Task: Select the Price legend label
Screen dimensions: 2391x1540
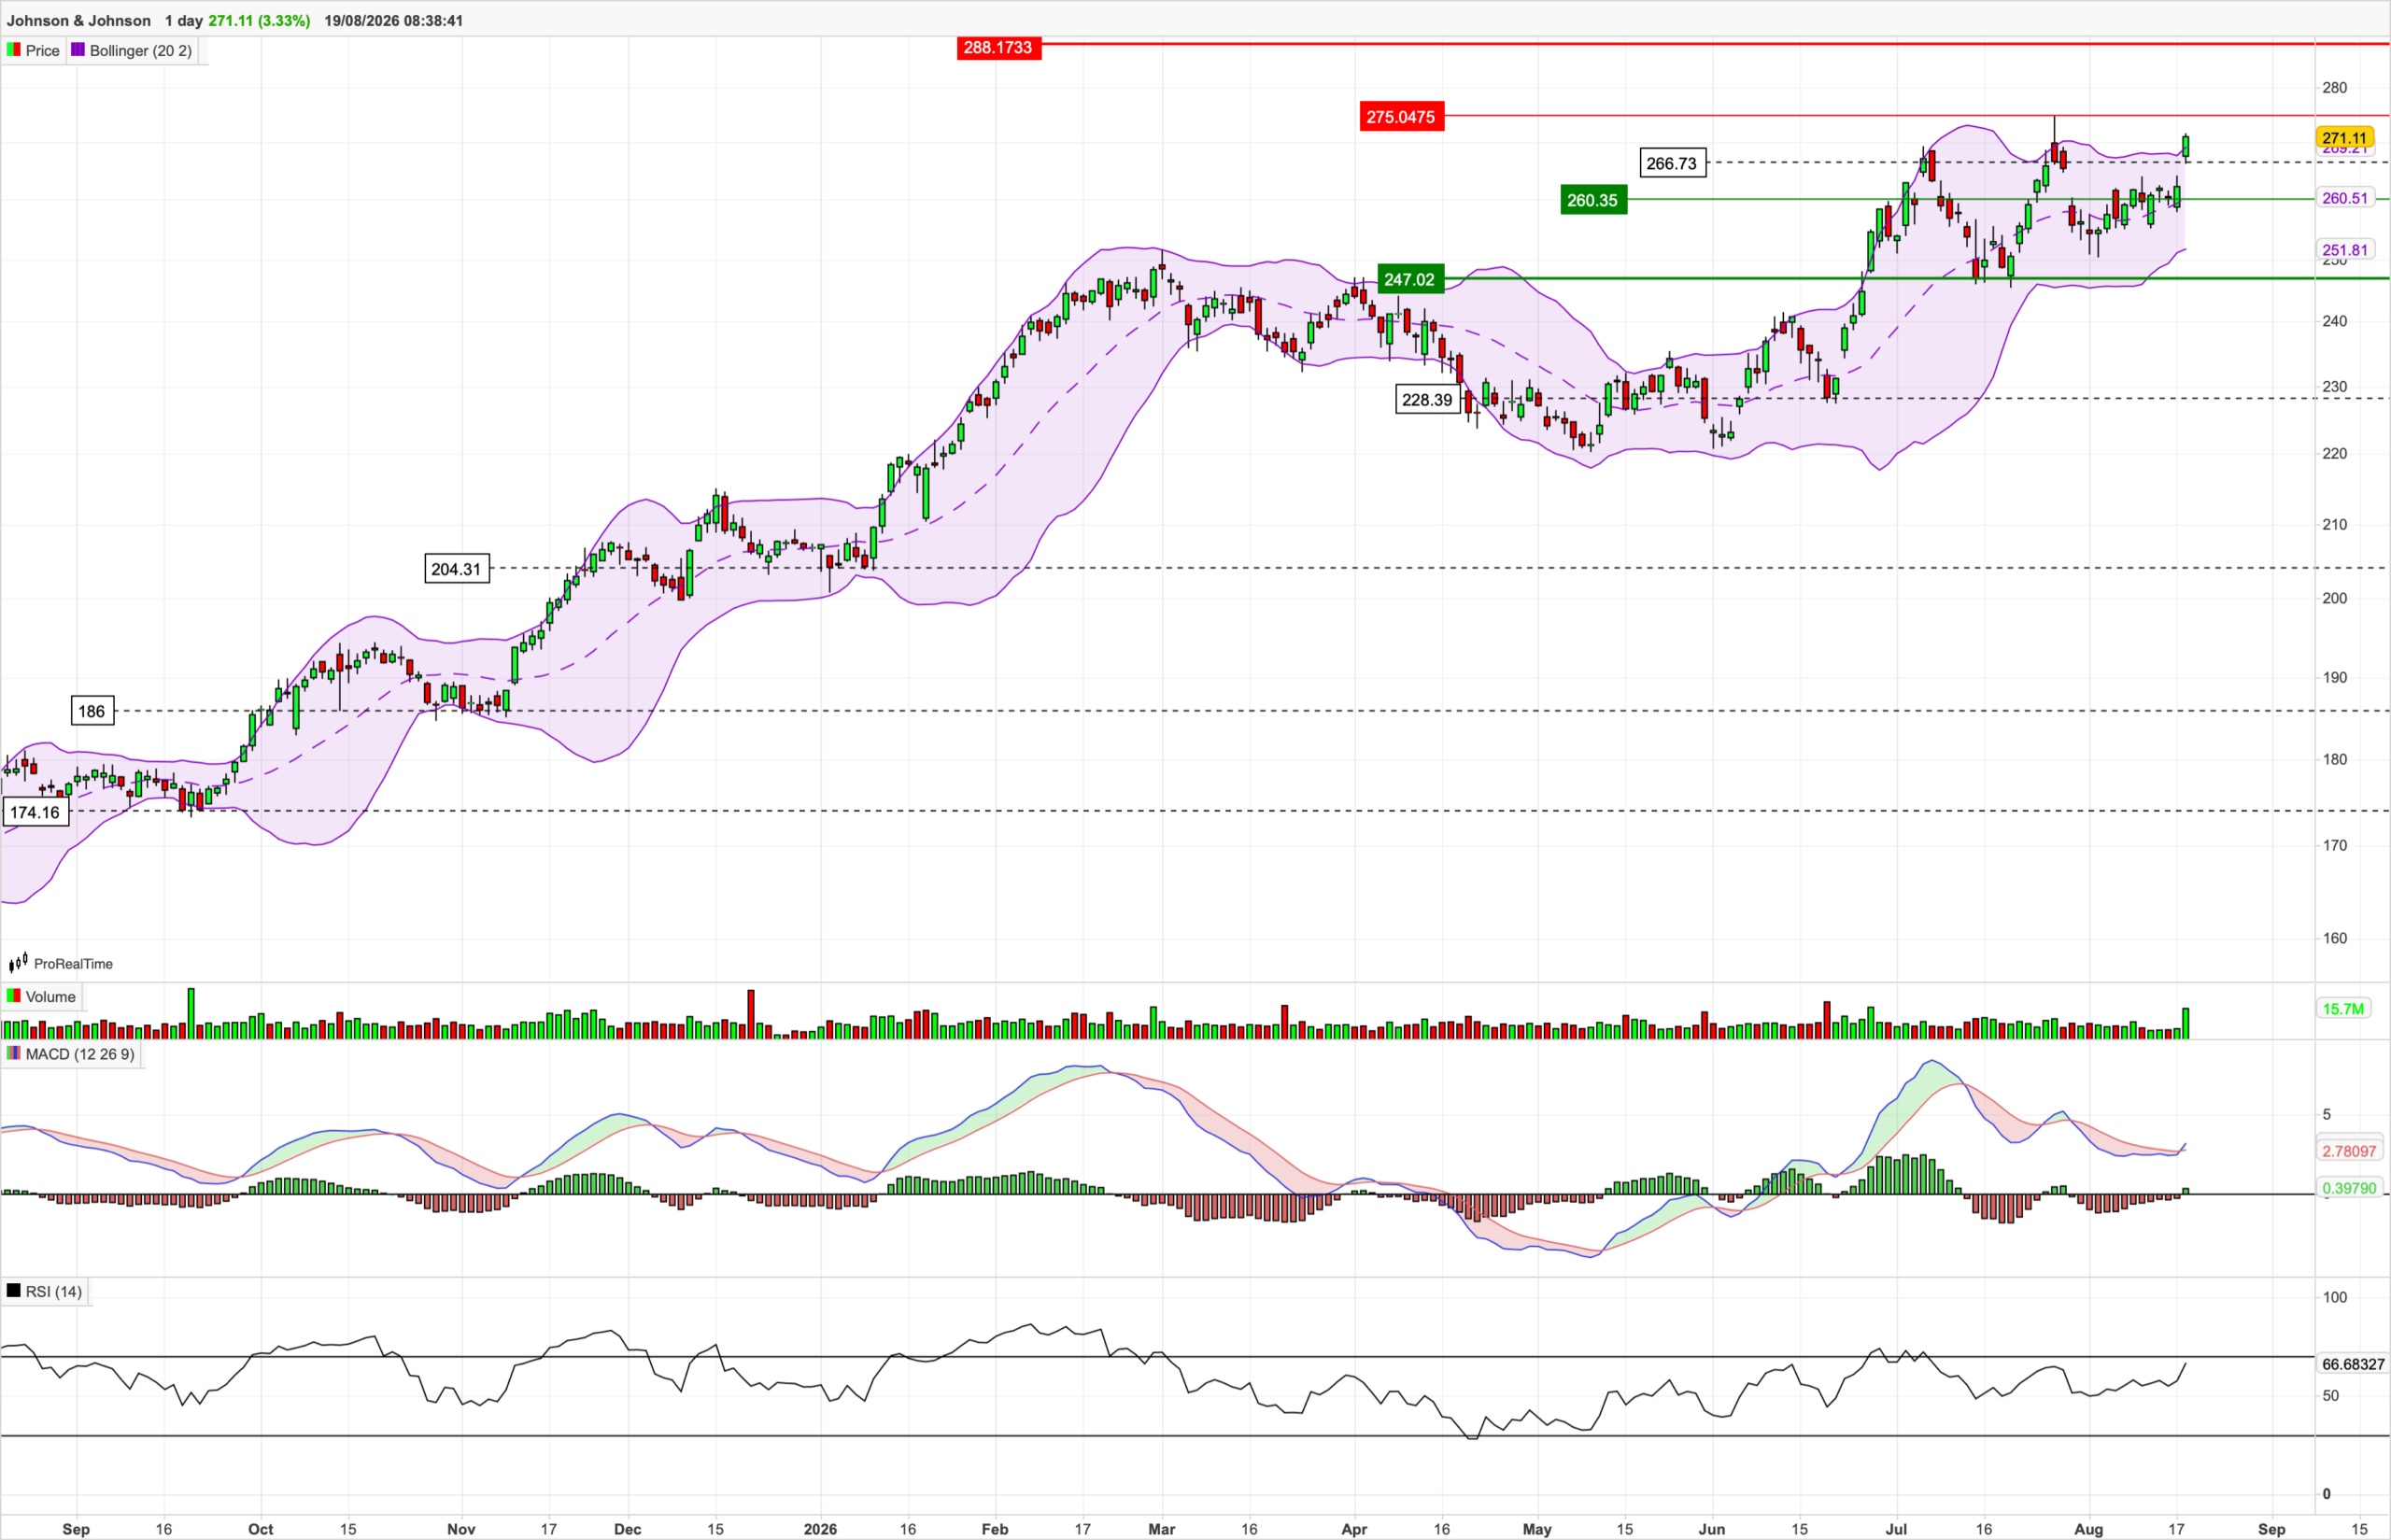Action: 43,51
